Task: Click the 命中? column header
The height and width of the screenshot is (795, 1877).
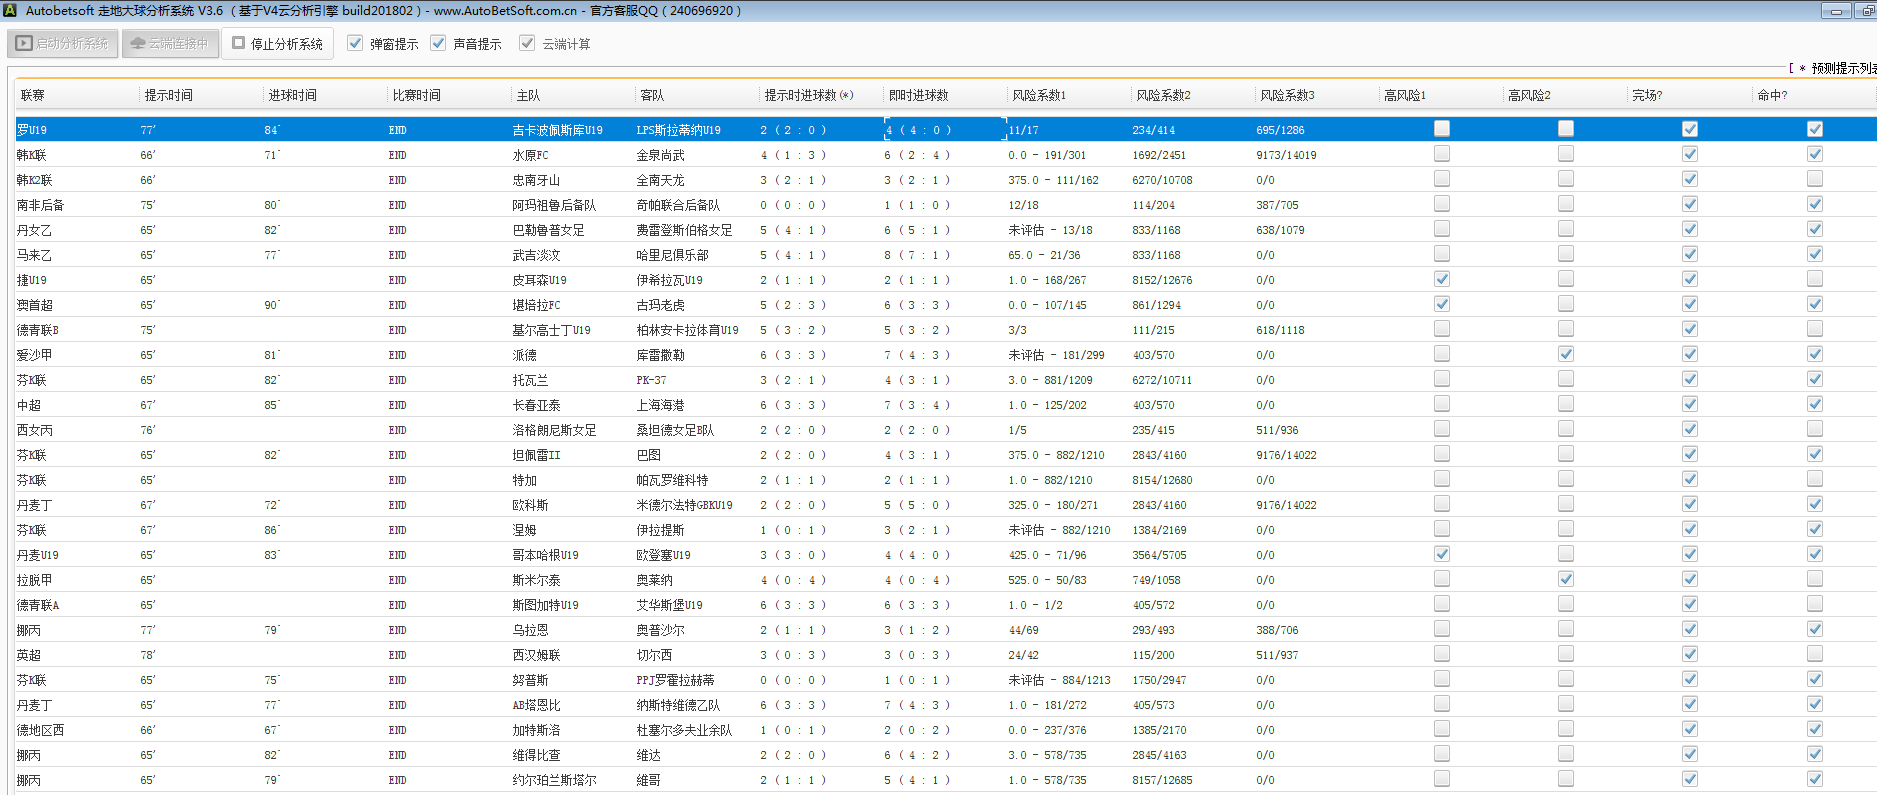Action: click(1772, 95)
